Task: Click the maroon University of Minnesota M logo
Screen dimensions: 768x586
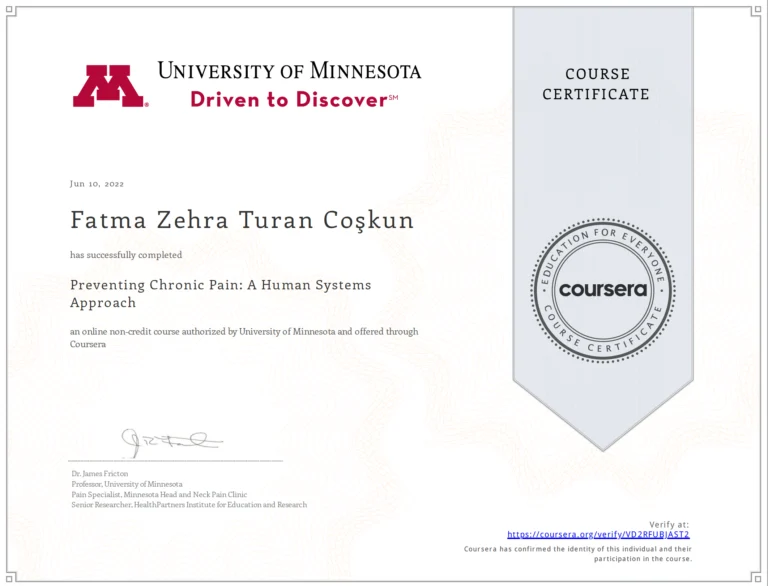Action: (x=110, y=86)
